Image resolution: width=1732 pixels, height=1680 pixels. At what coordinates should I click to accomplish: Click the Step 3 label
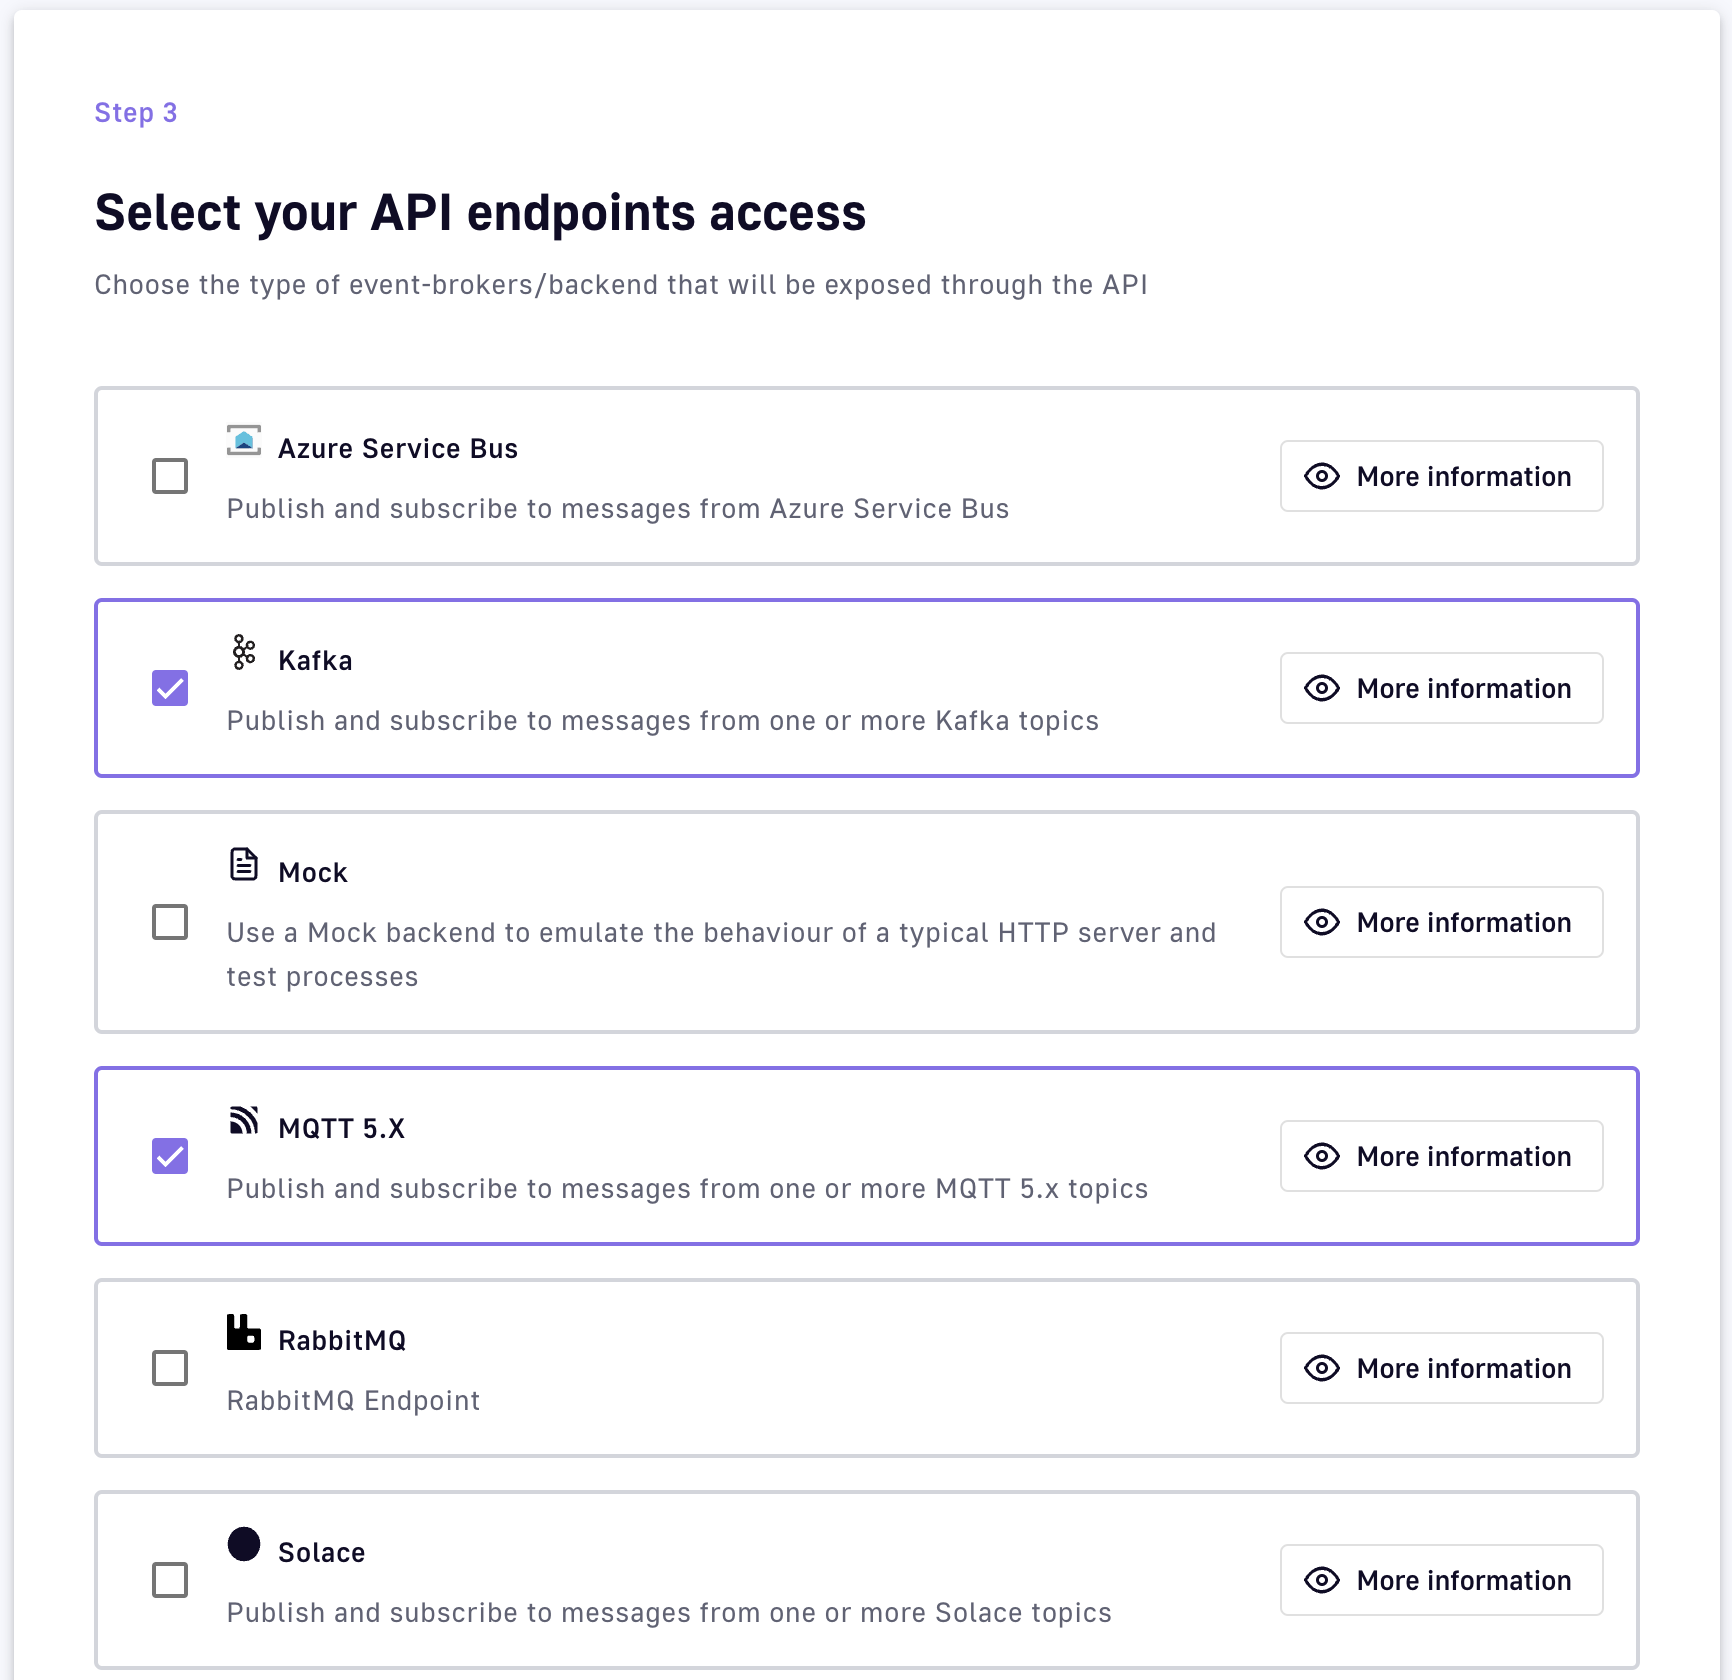136,113
